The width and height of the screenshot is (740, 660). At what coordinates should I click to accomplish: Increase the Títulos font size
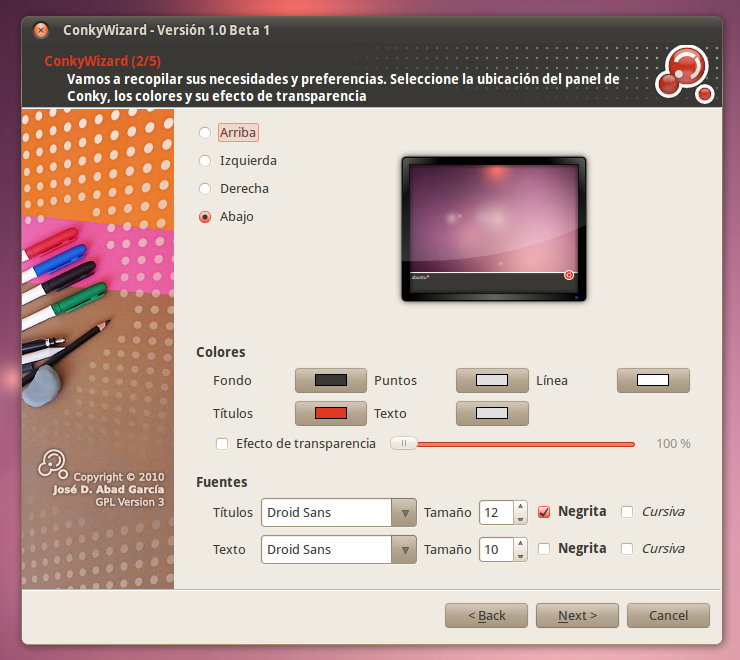[x=521, y=506]
